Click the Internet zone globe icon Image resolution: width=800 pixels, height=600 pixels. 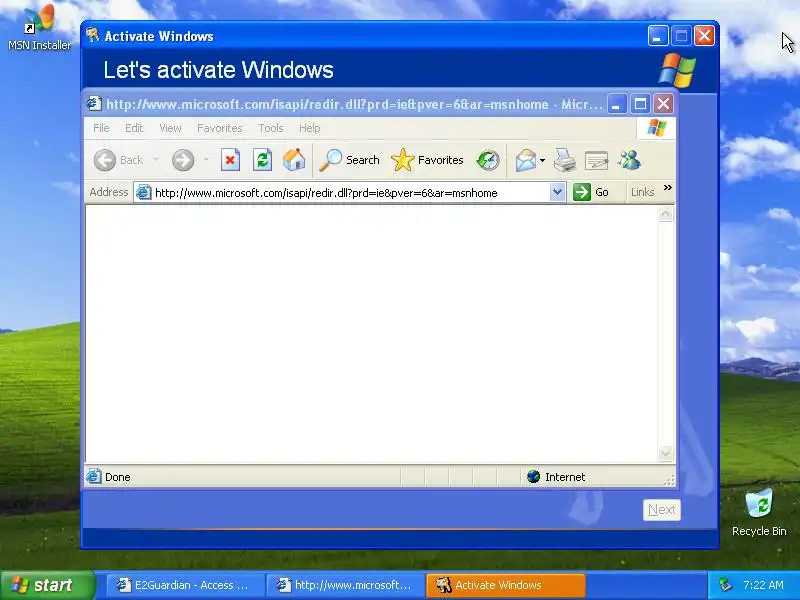pyautogui.click(x=534, y=477)
